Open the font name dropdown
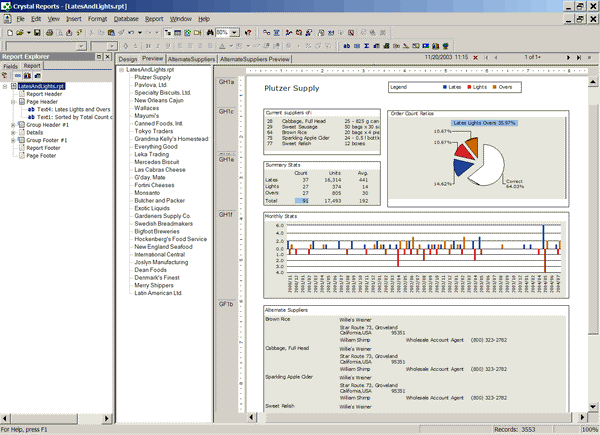 tap(81, 46)
